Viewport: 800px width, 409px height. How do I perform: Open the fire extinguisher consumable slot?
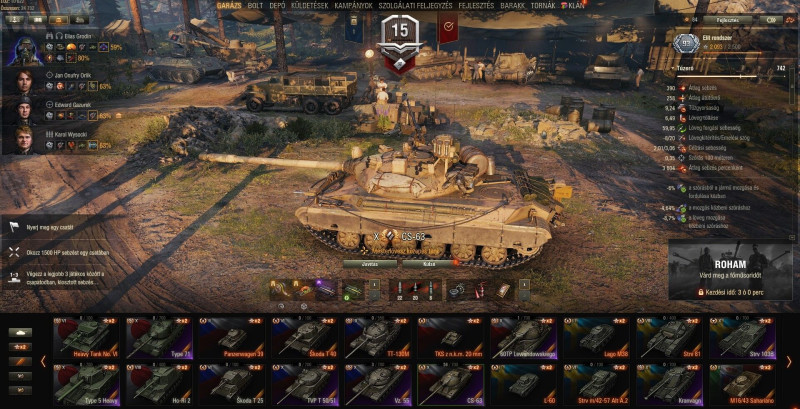[480, 290]
